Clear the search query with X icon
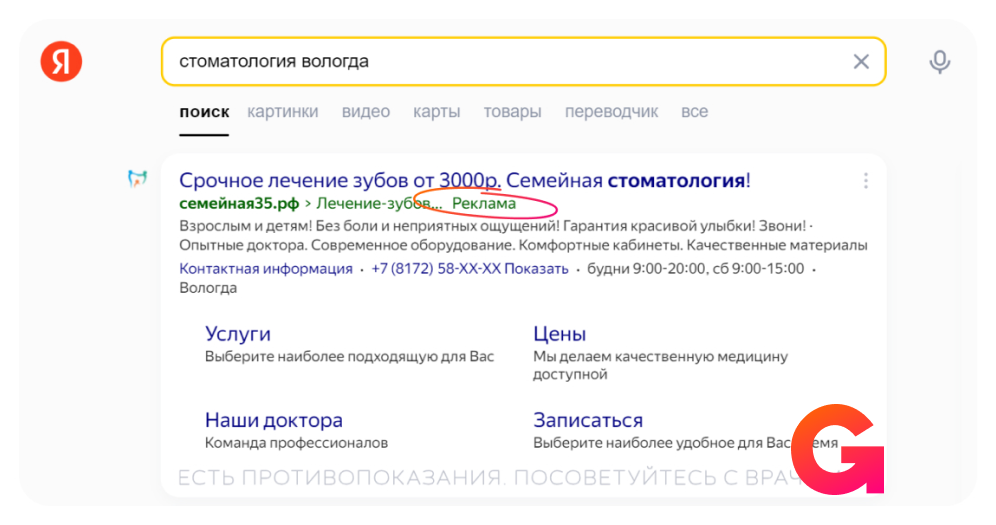Image resolution: width=996 pixels, height=525 pixels. (860, 62)
